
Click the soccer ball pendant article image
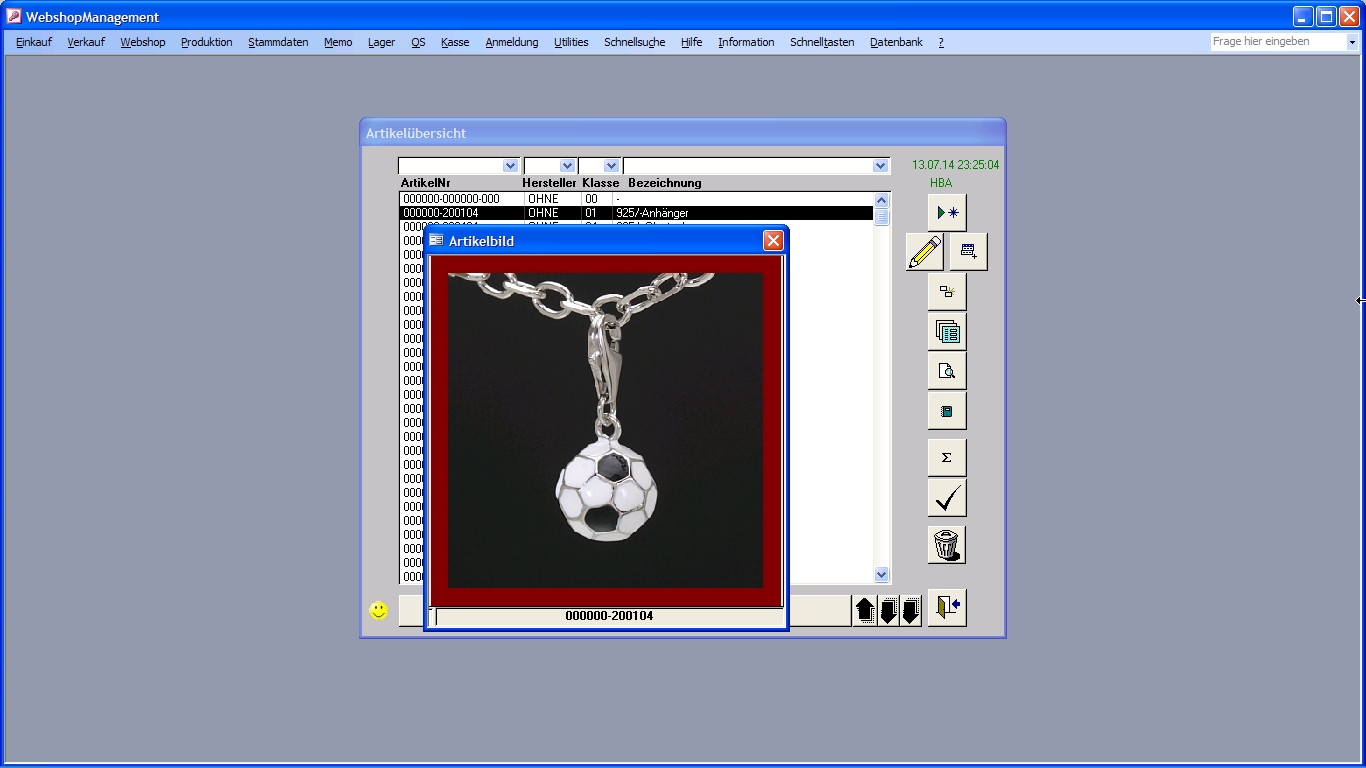point(605,430)
